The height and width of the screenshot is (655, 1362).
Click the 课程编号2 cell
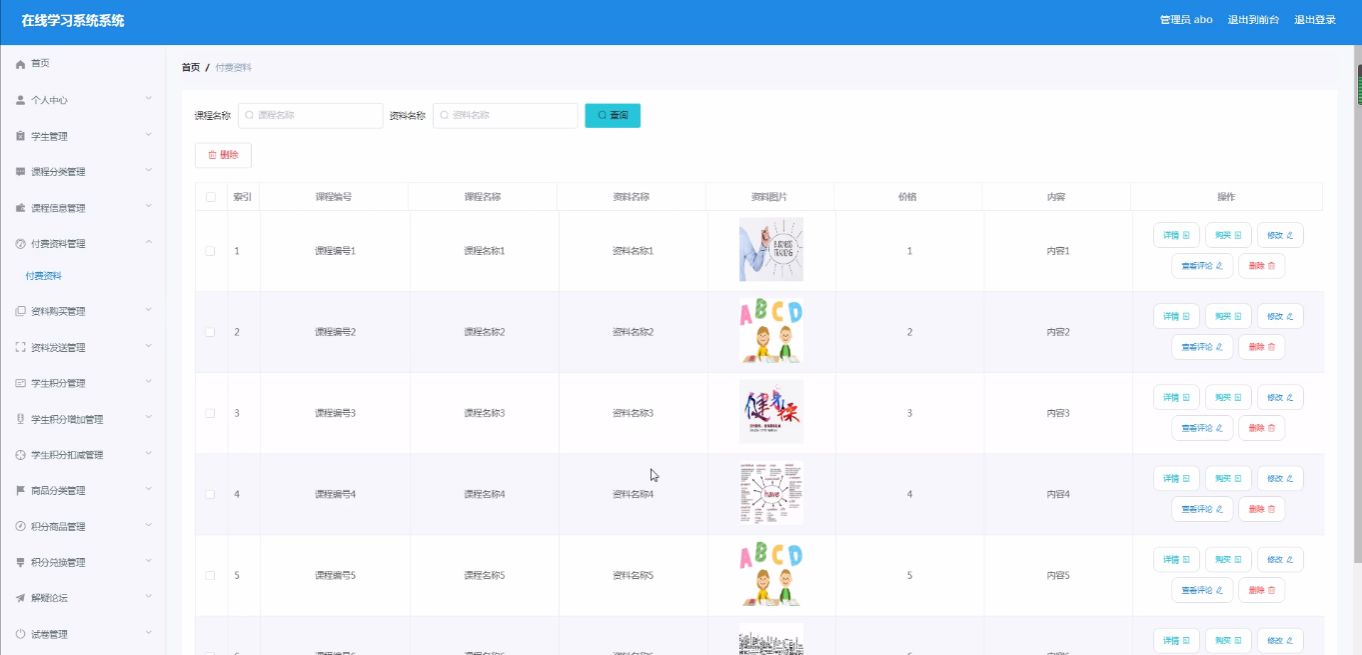pos(335,332)
